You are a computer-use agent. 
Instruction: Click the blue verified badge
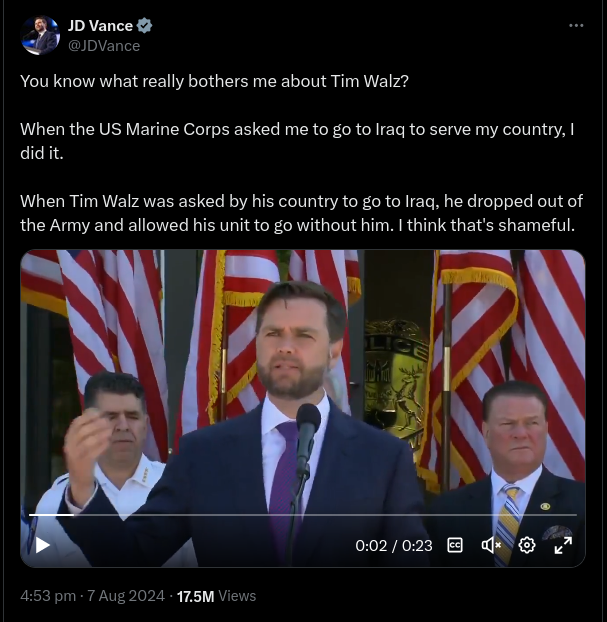pos(144,26)
